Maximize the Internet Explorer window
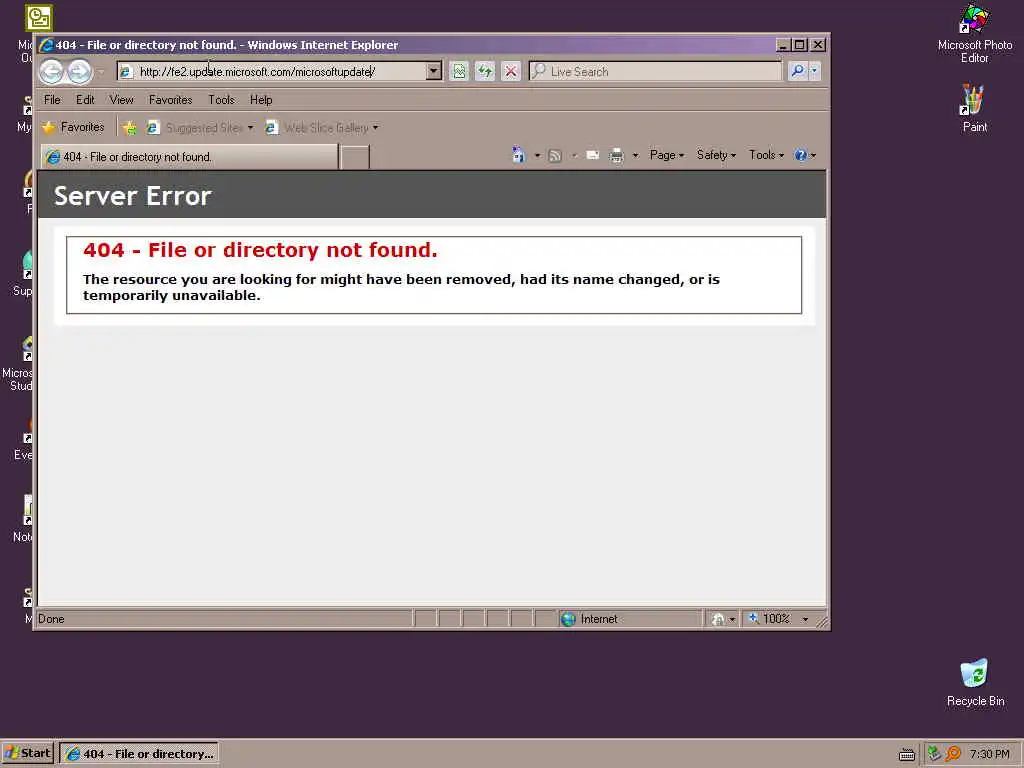This screenshot has height=768, width=1024. 799,45
